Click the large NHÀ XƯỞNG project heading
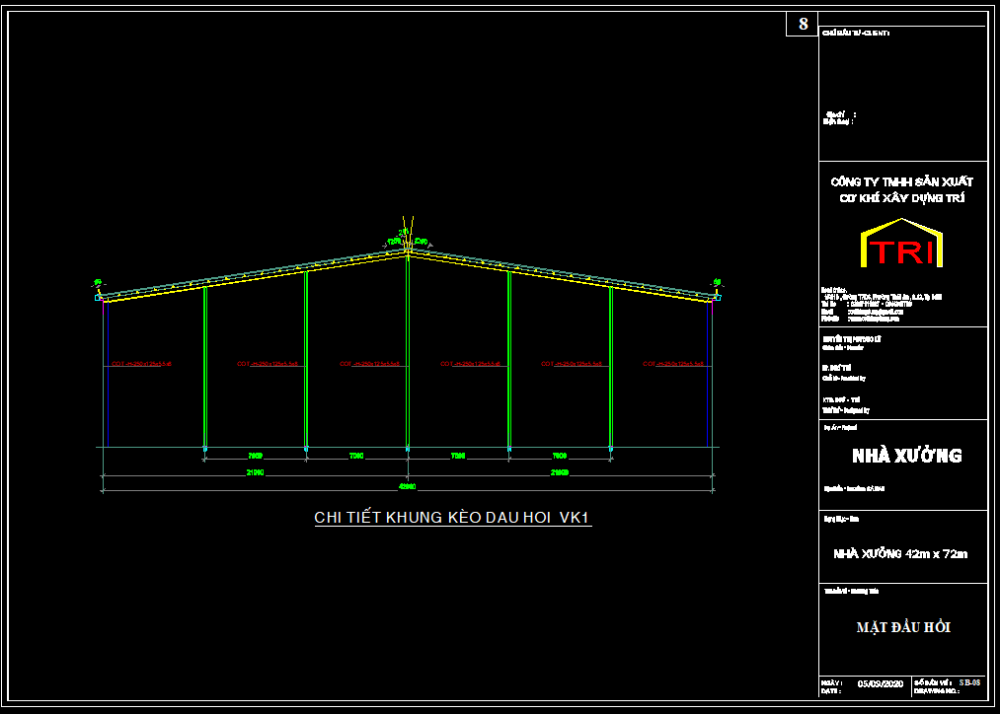 pos(906,455)
